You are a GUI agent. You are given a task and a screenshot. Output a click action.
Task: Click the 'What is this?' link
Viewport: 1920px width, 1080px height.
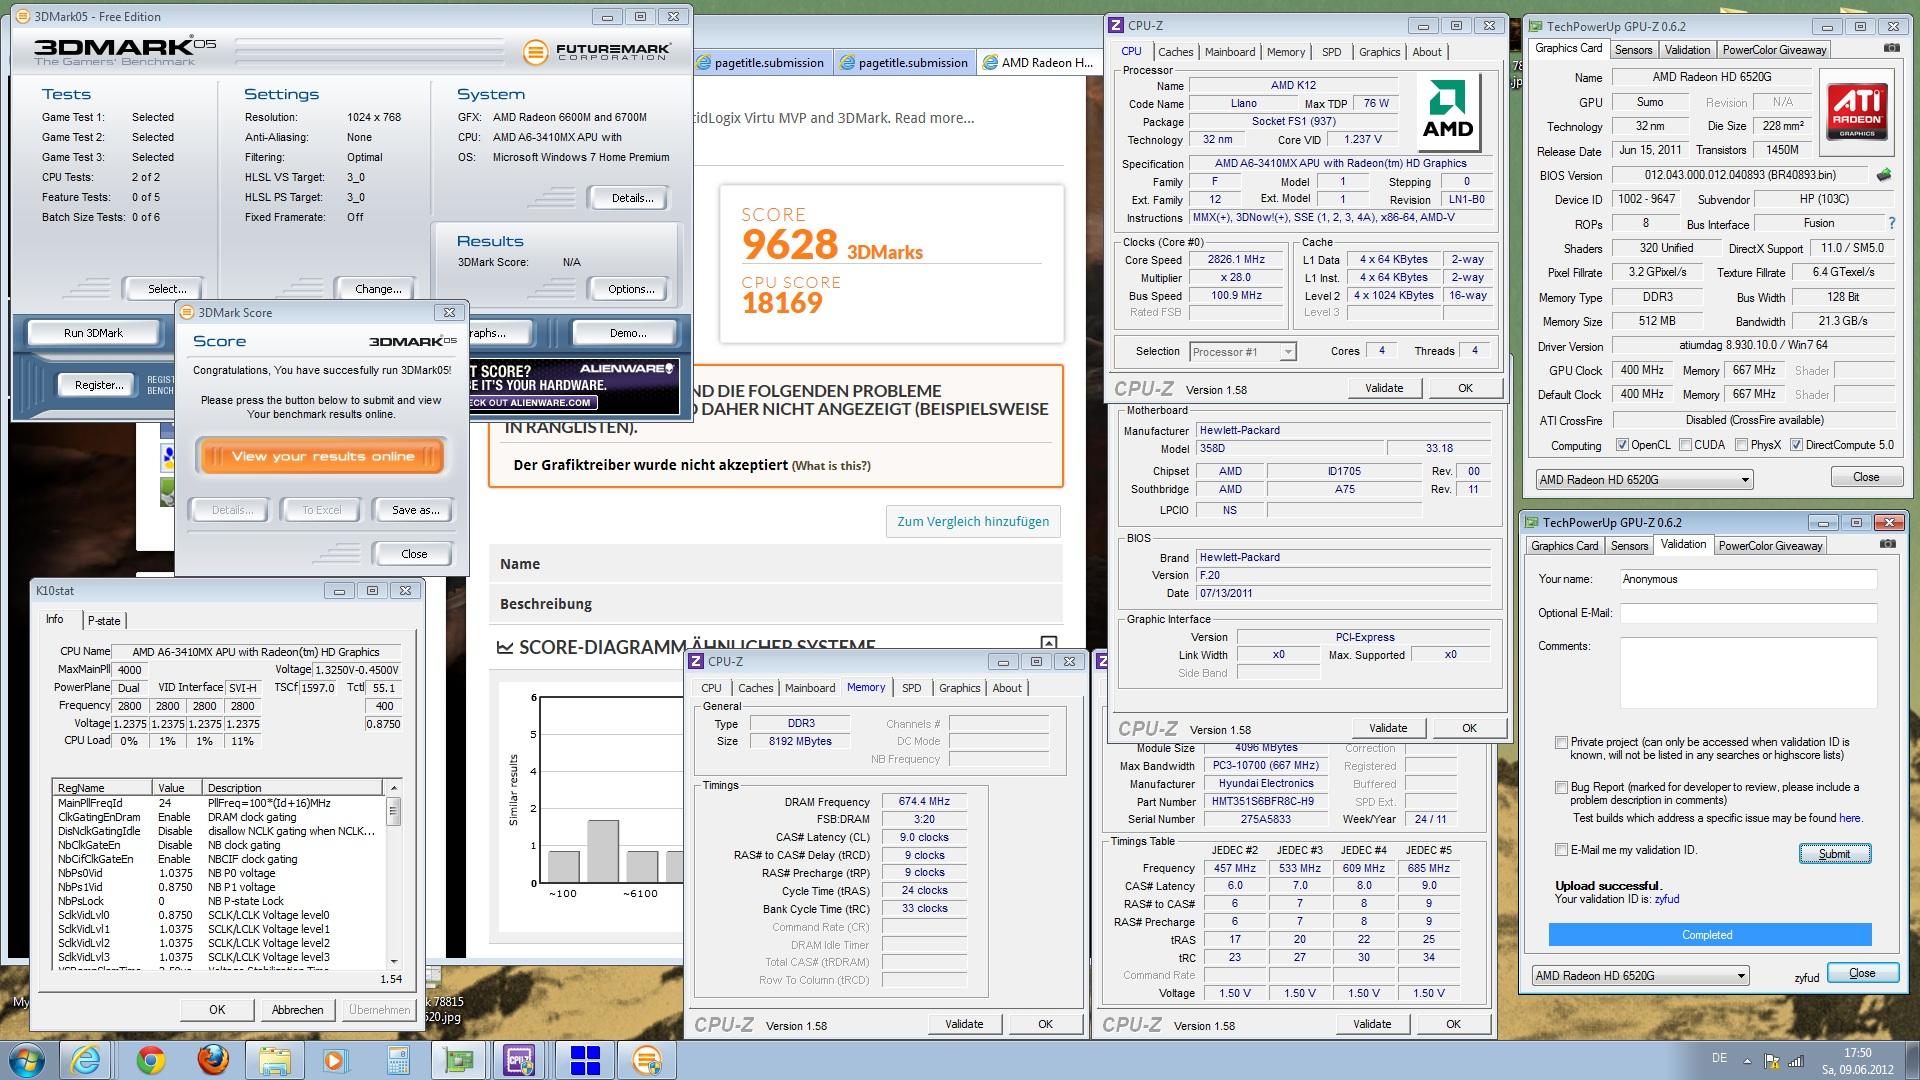[831, 465]
